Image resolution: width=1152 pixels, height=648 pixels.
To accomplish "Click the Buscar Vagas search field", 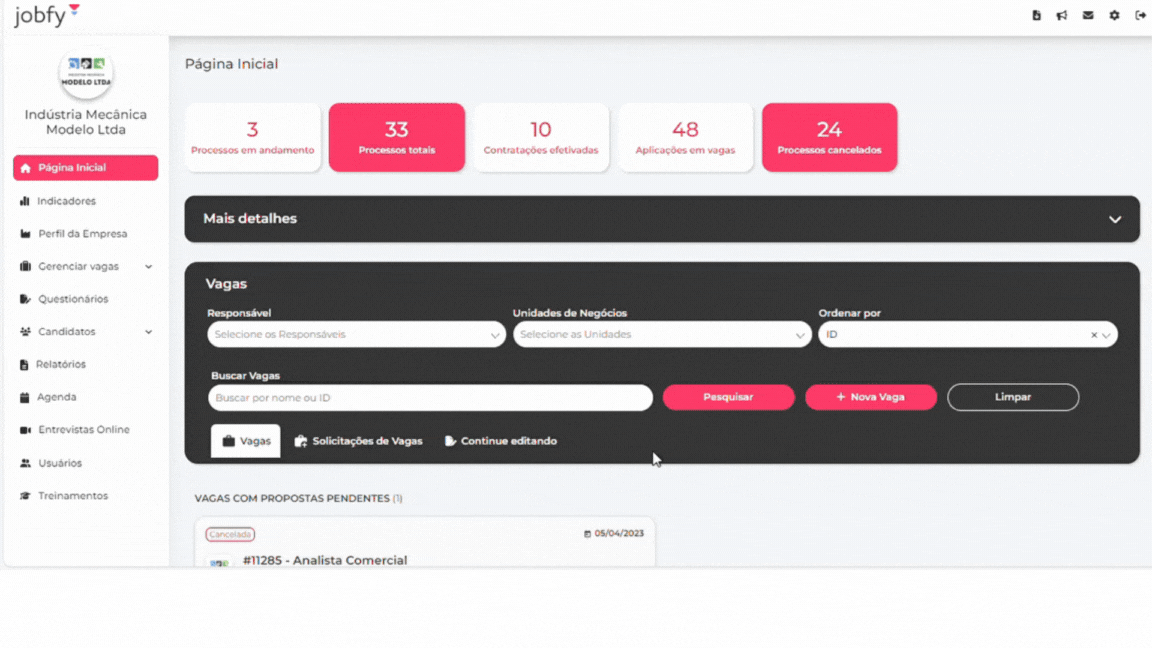I will point(430,398).
